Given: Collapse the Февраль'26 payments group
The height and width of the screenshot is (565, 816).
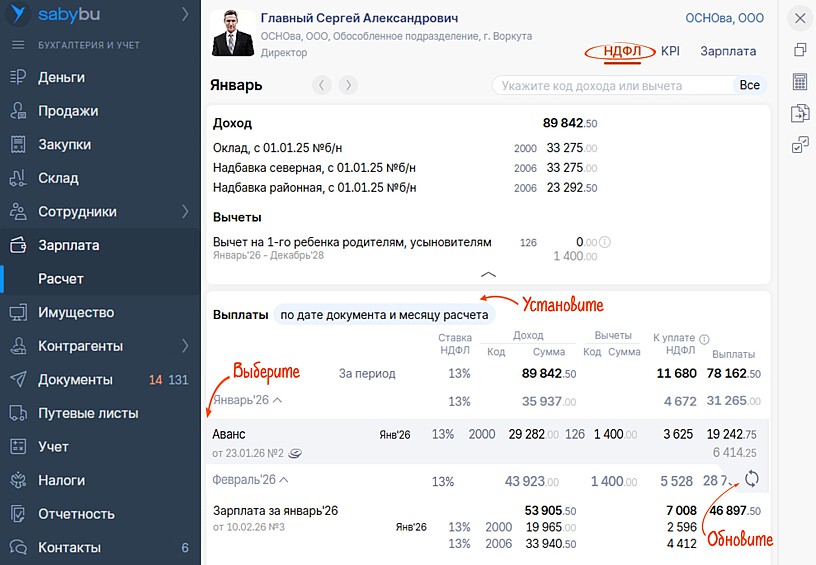Looking at the screenshot, I should click(282, 480).
